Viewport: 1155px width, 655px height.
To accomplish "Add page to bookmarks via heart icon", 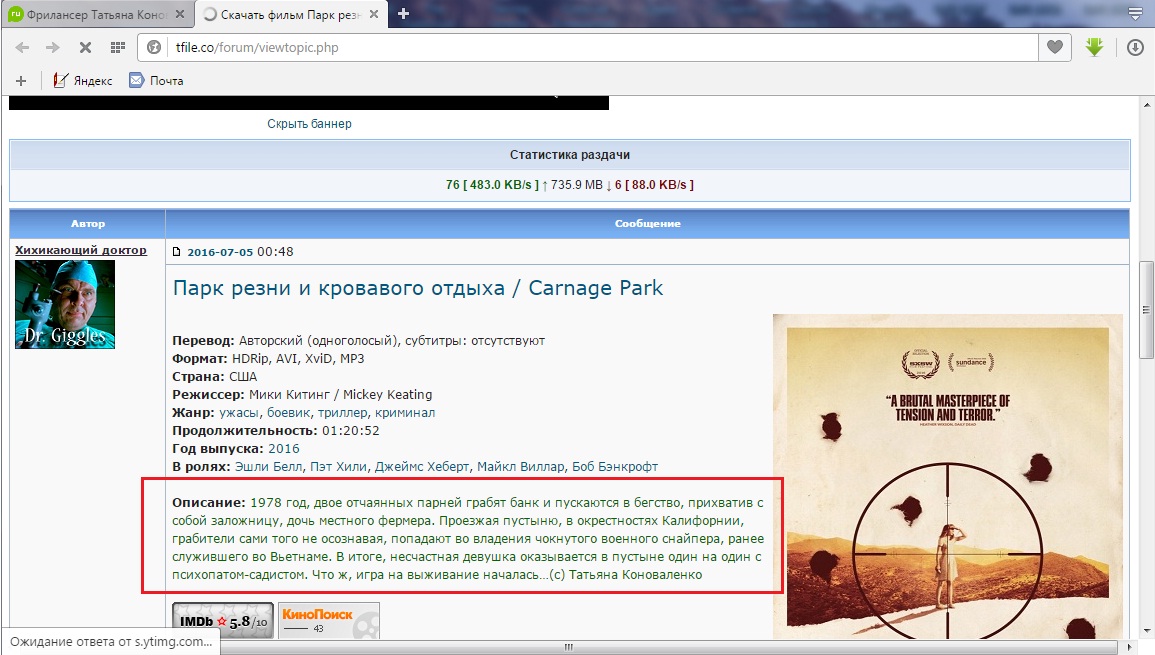I will [1055, 47].
